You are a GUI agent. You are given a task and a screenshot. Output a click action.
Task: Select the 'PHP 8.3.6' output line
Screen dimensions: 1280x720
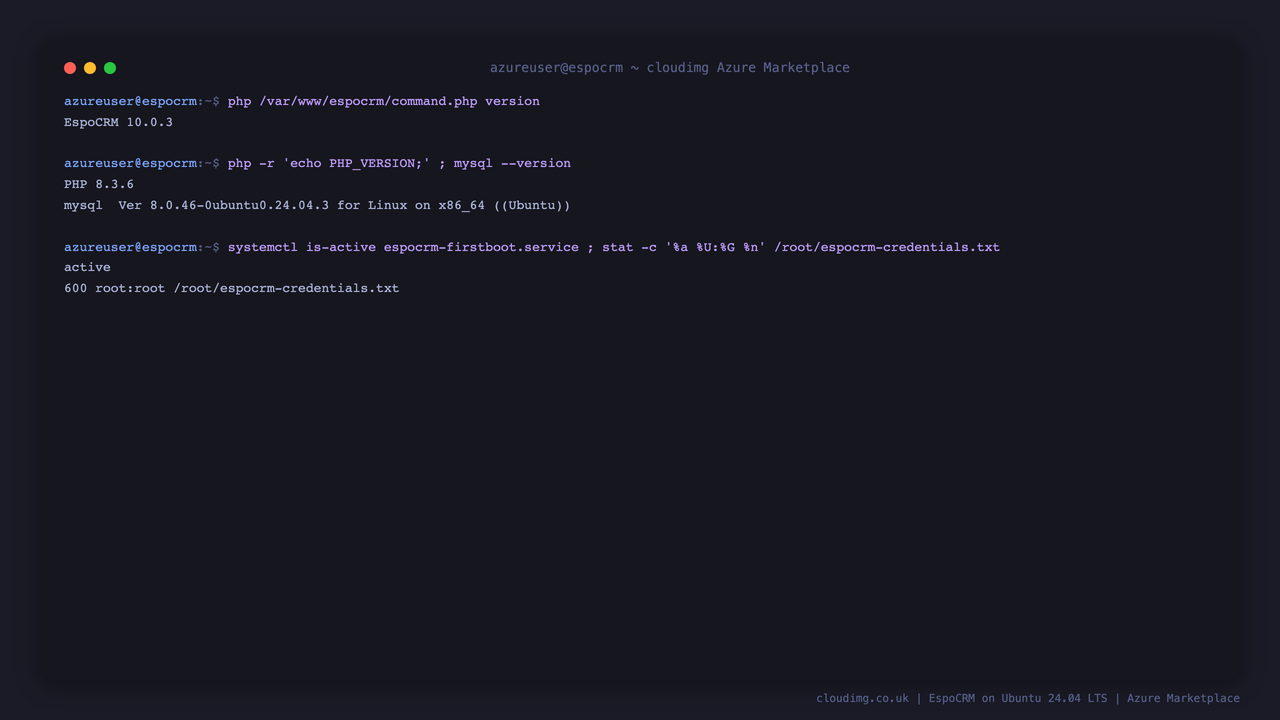(x=99, y=184)
